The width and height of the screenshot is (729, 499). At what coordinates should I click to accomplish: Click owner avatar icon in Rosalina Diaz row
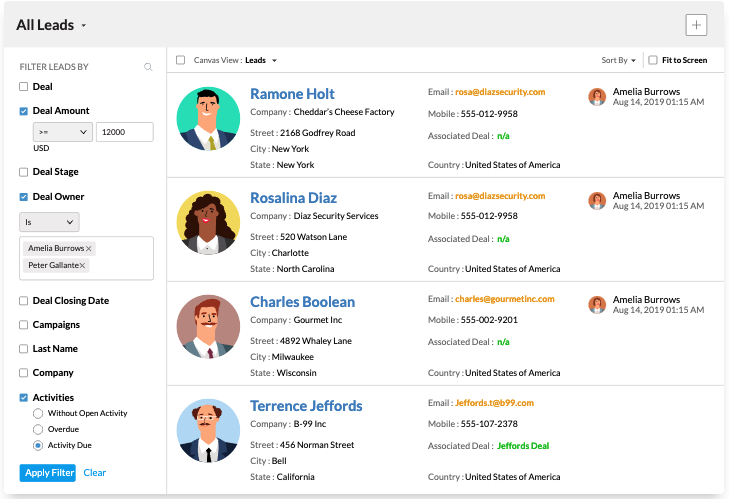[x=597, y=201]
